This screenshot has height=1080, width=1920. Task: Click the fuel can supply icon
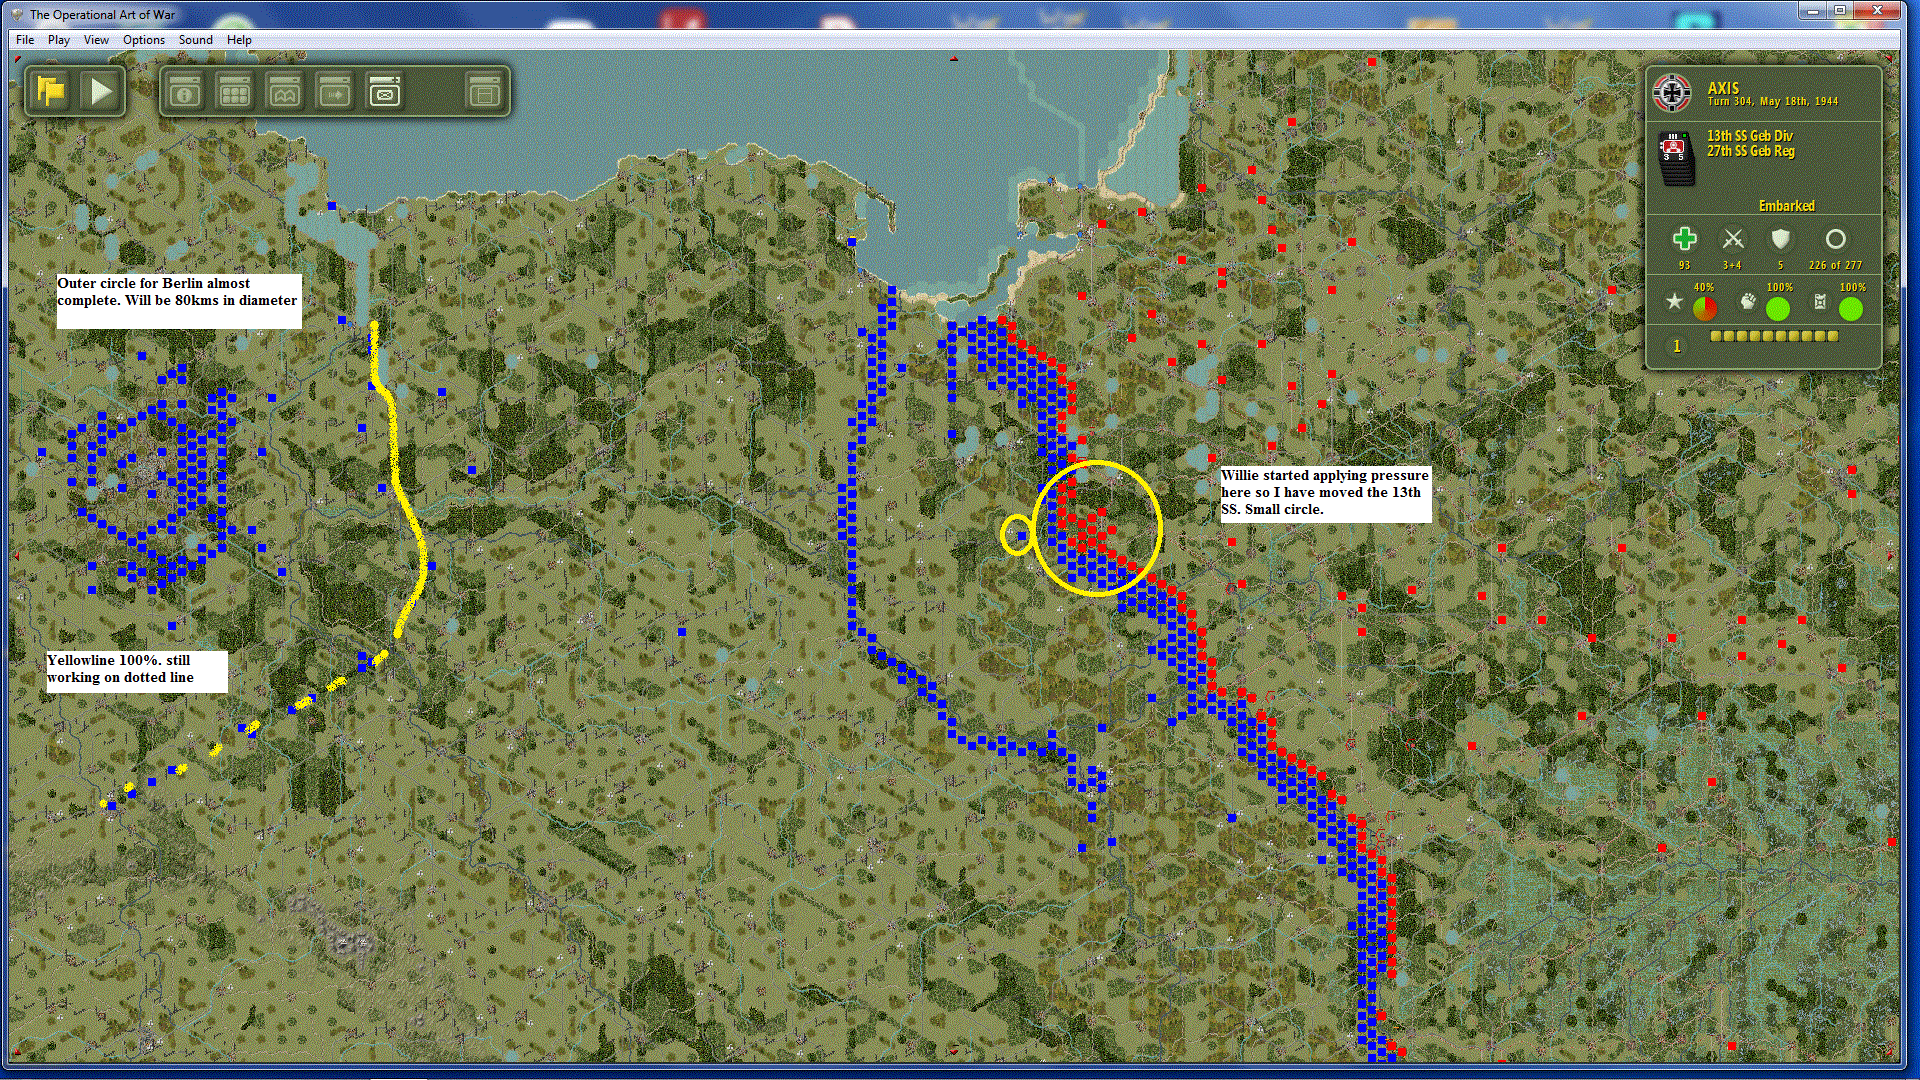tap(1821, 302)
